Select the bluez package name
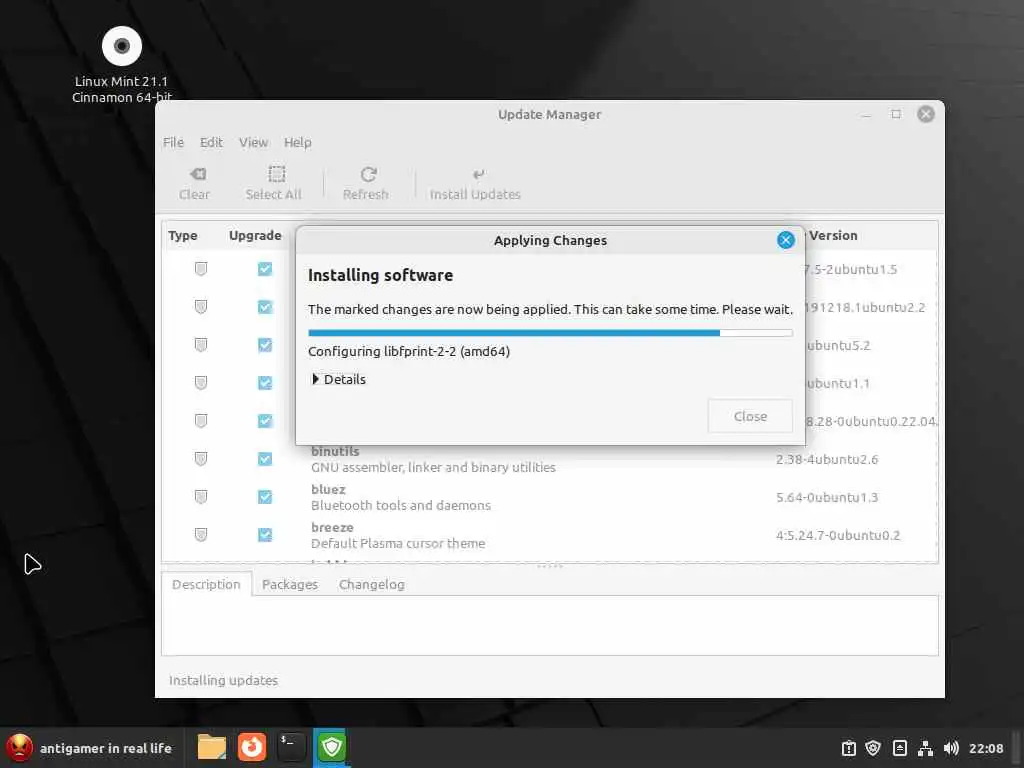 (x=328, y=489)
